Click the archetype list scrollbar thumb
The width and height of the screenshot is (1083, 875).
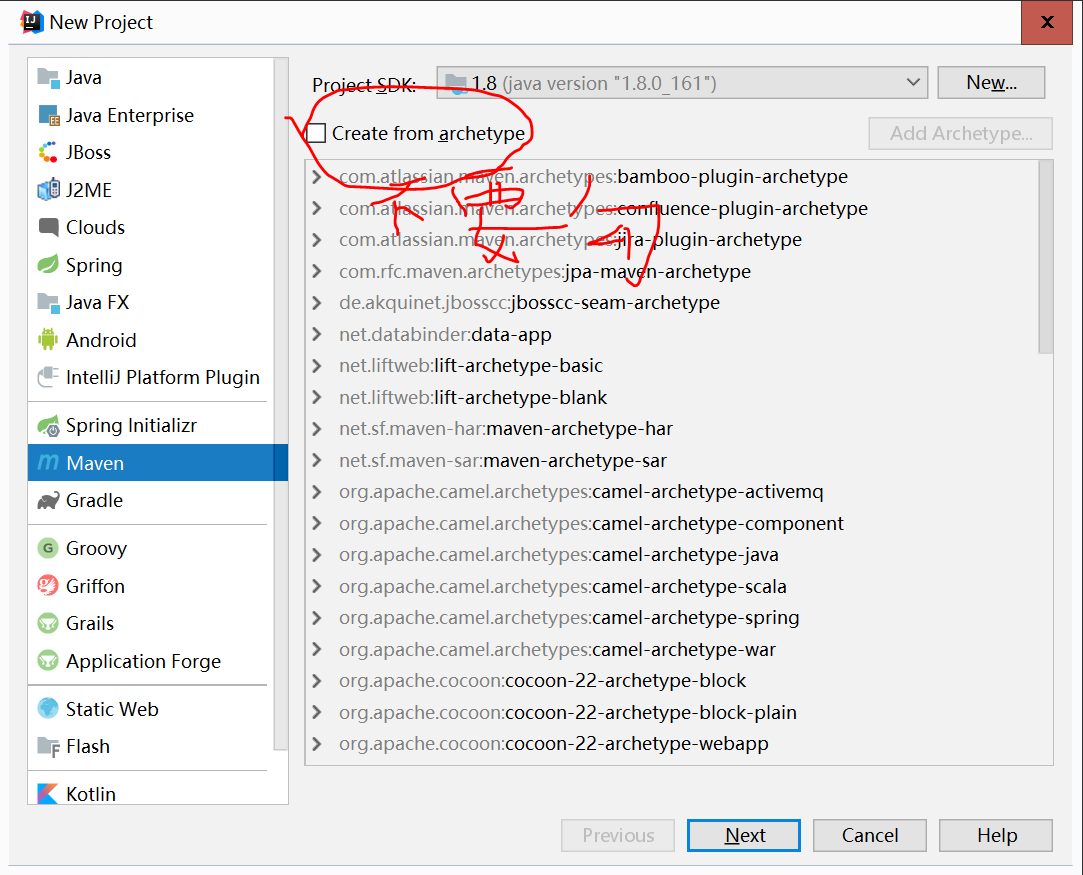click(x=1046, y=258)
